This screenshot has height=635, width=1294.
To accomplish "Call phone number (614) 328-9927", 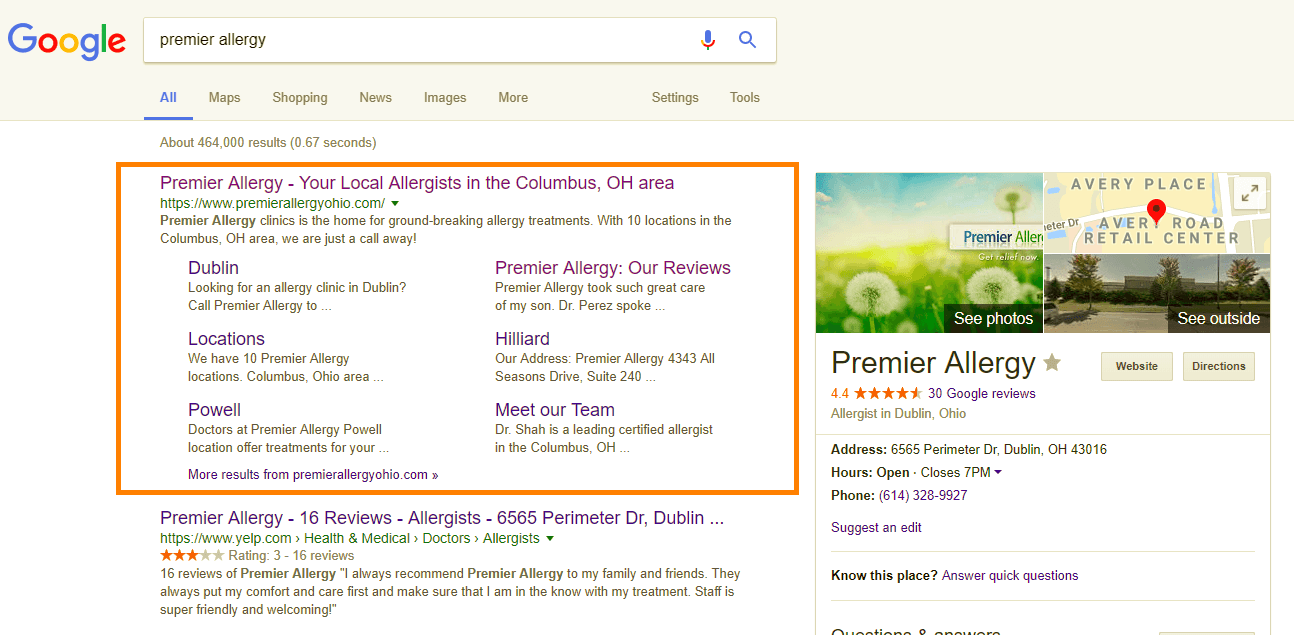I will 921,495.
